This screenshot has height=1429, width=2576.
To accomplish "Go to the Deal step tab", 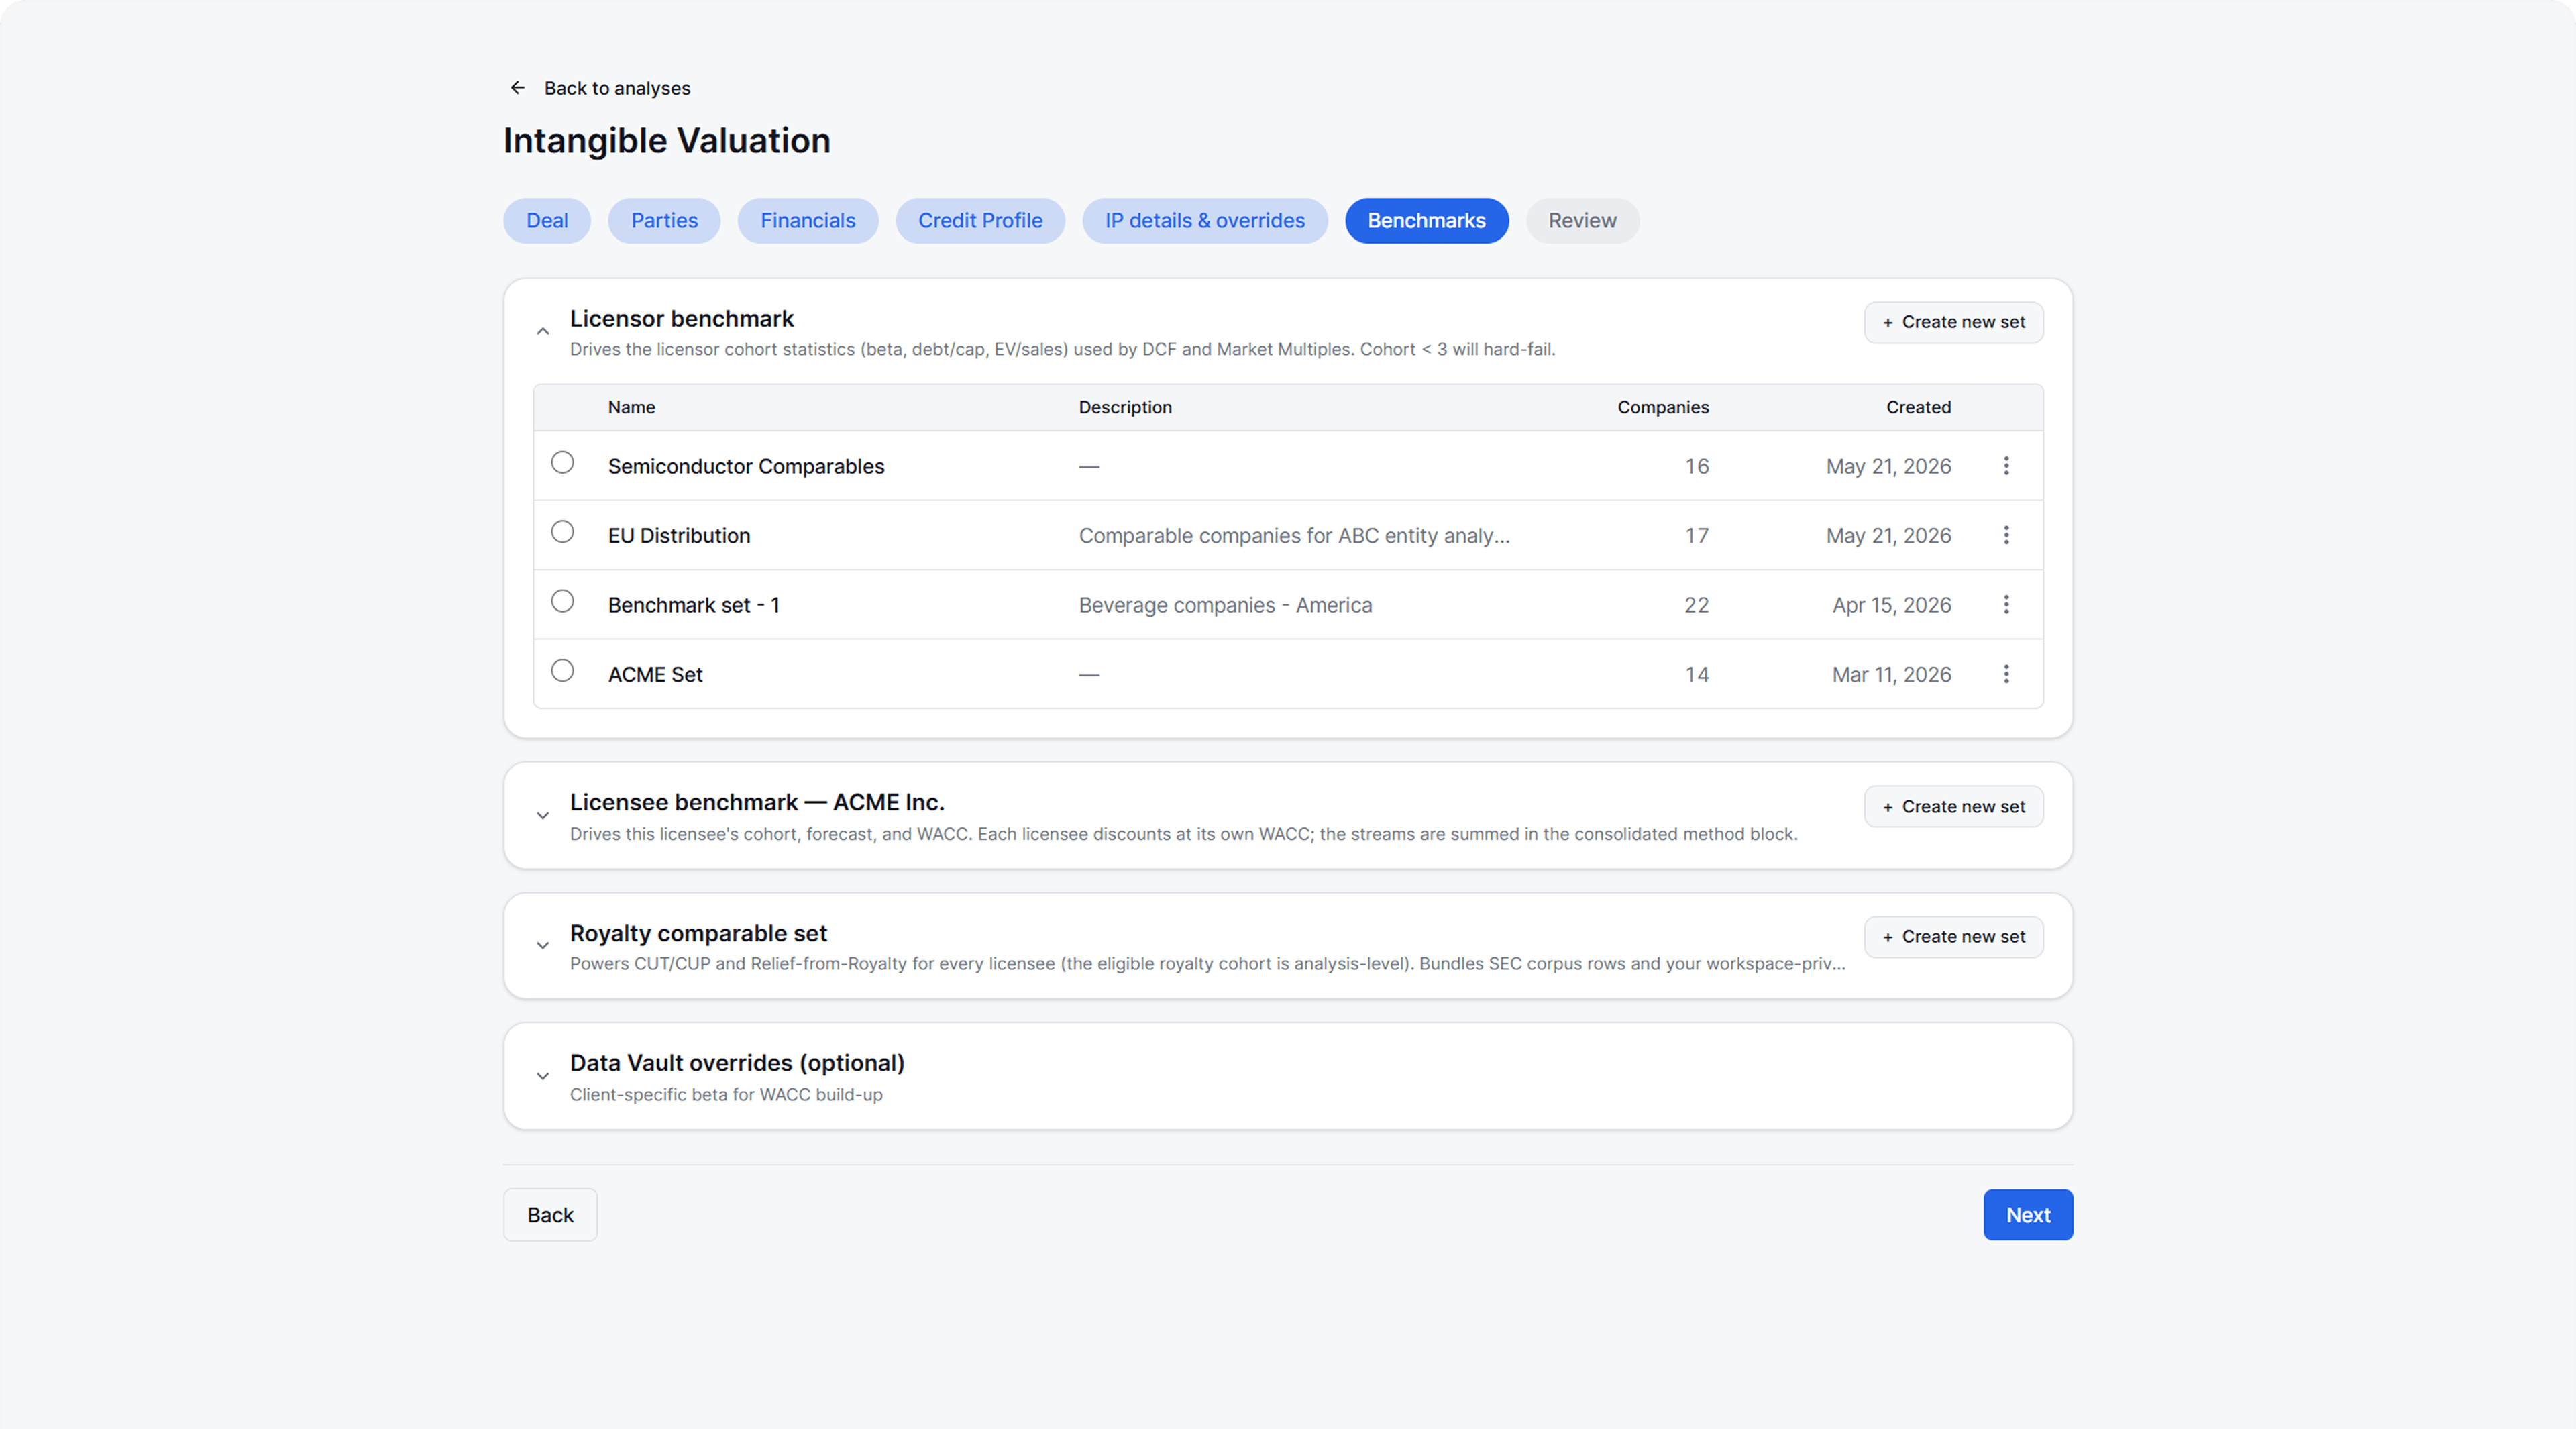I will click(x=547, y=221).
